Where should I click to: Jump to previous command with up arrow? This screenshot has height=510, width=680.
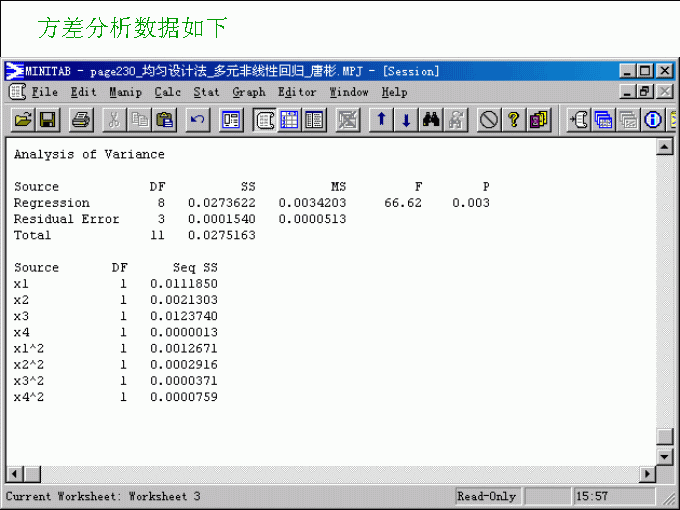[381, 120]
